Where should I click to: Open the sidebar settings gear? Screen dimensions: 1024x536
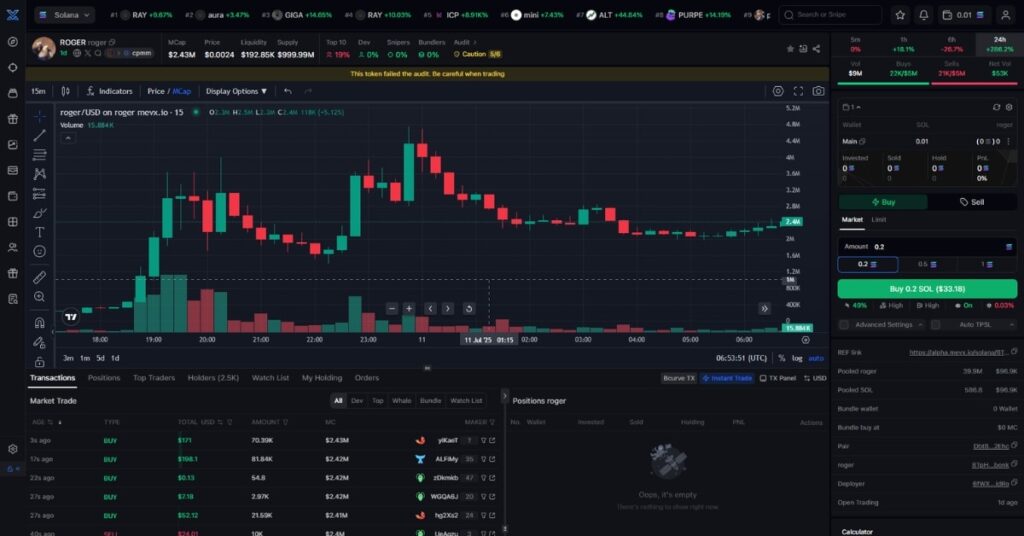click(12, 449)
